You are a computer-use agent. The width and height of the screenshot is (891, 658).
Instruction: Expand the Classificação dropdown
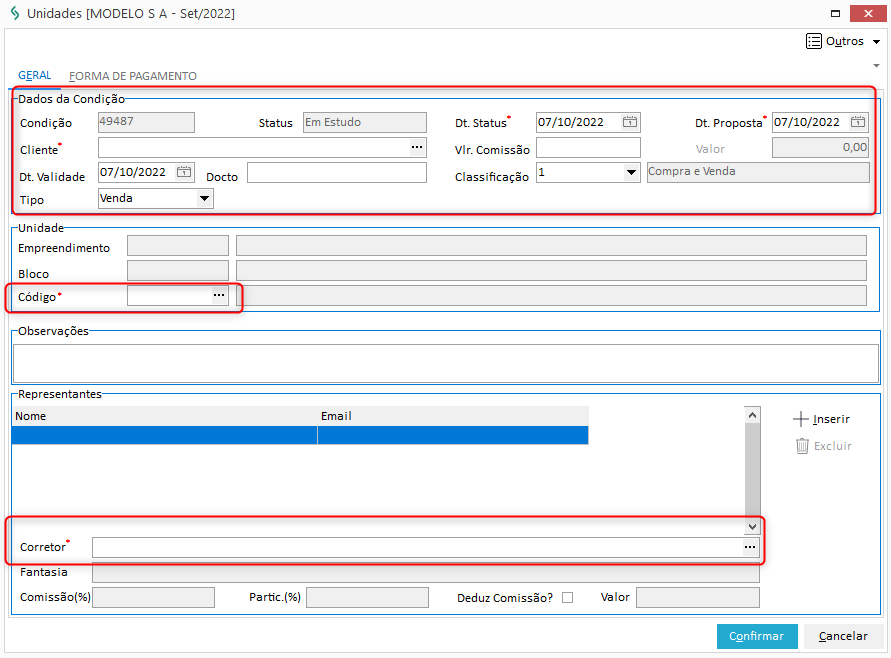(631, 172)
